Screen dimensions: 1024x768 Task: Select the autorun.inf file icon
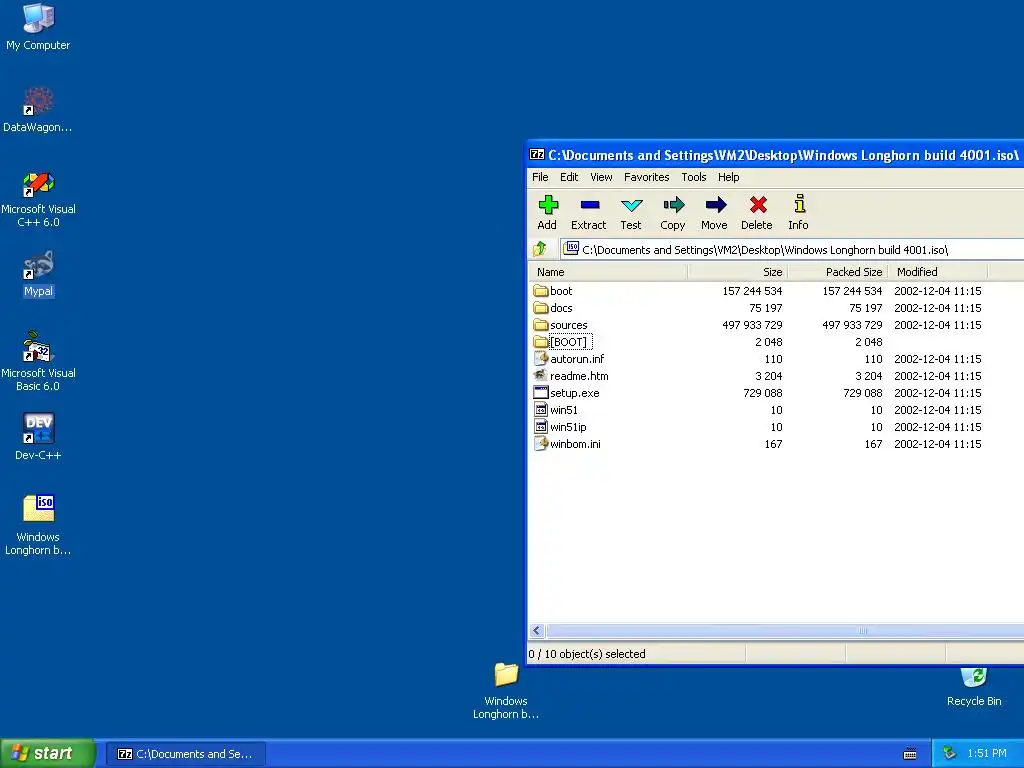pos(540,359)
